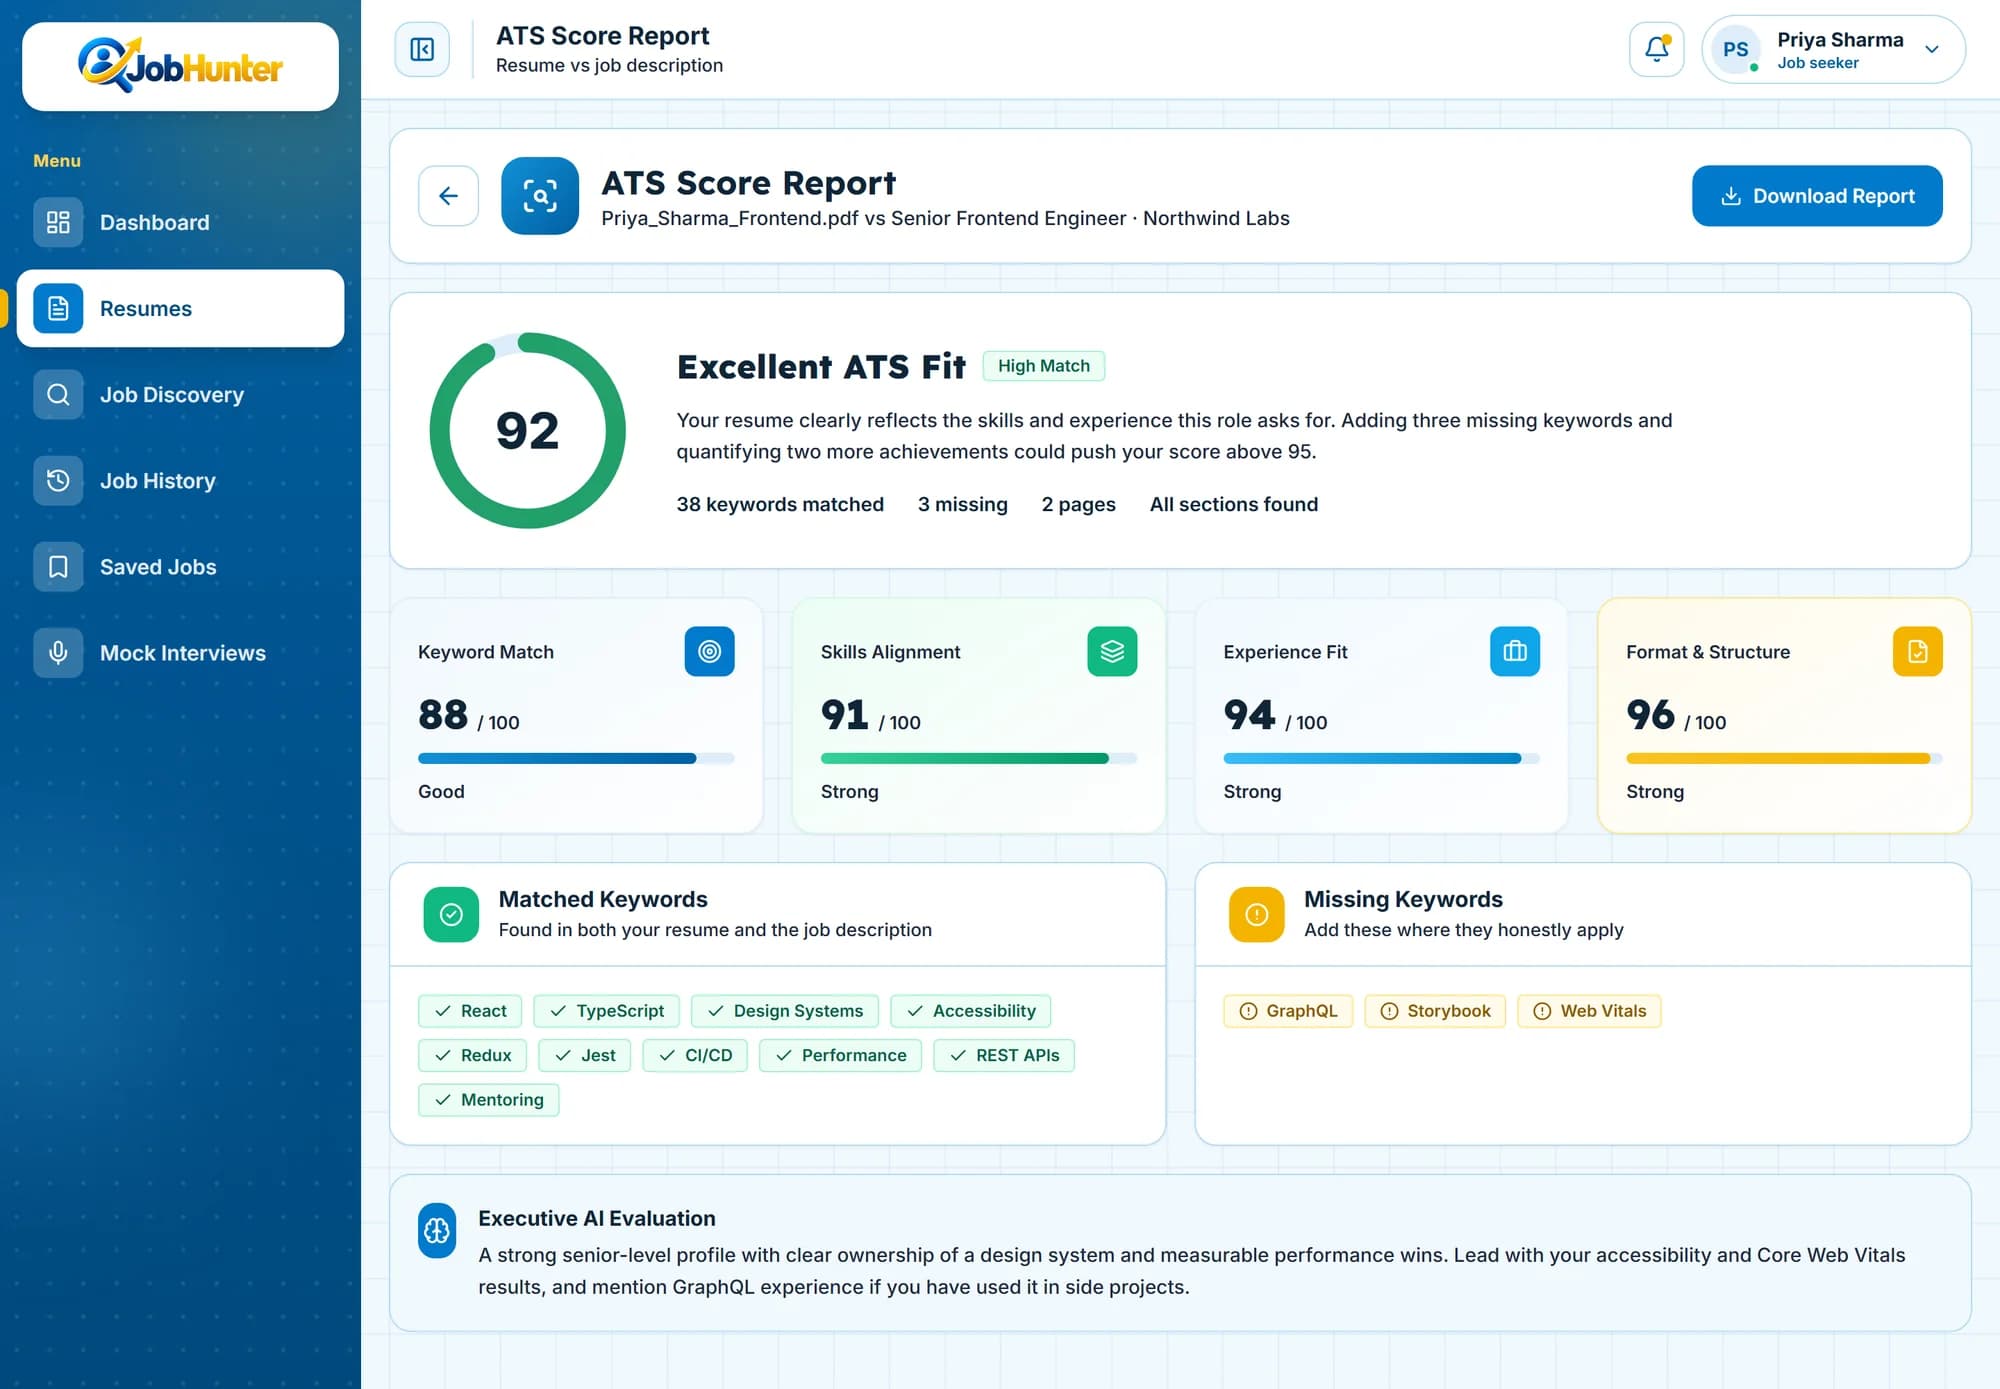The height and width of the screenshot is (1389, 2000).
Task: Click the Saved Jobs bookmark icon
Action: 58,566
